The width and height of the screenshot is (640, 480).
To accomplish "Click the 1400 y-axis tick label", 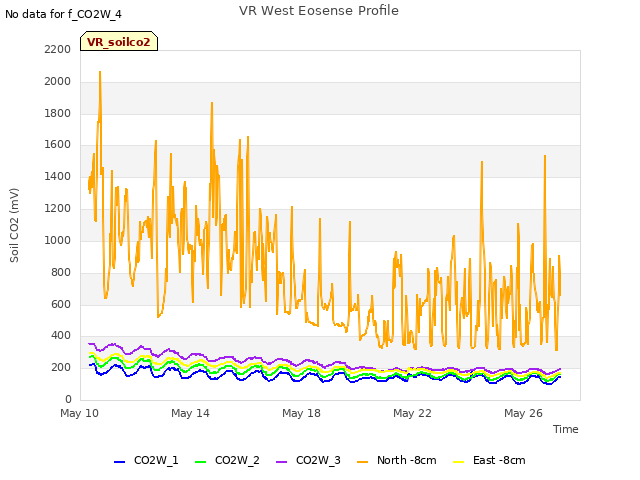I will [x=58, y=176].
